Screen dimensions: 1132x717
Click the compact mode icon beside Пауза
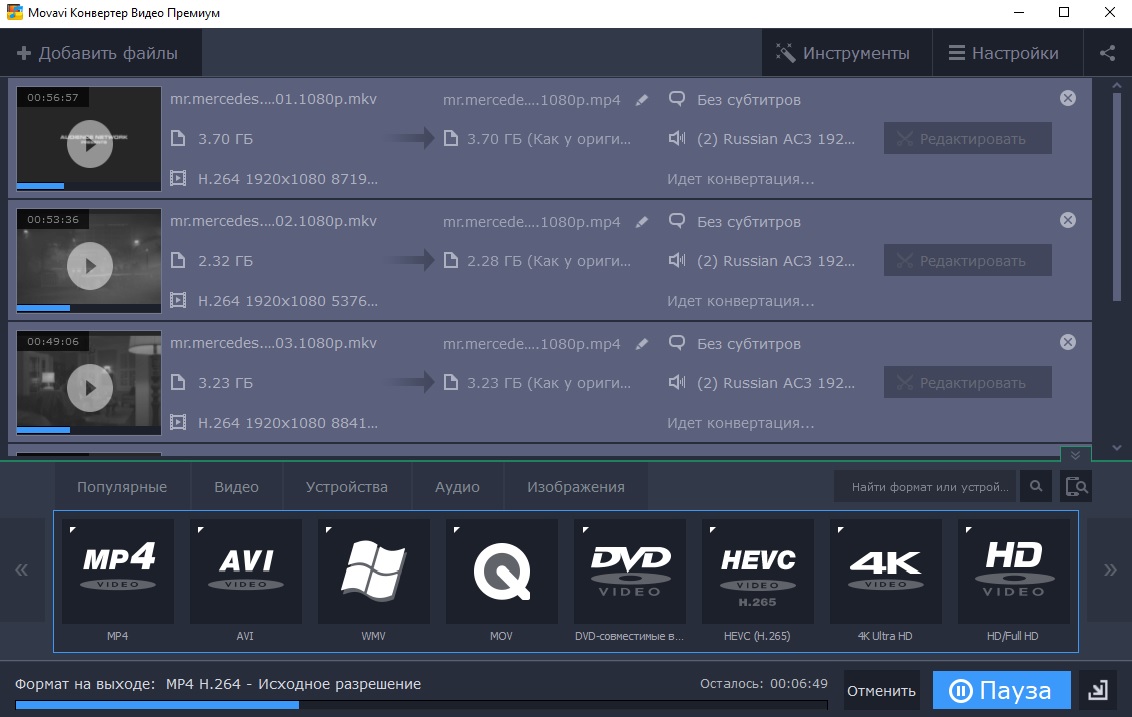[x=1097, y=691]
